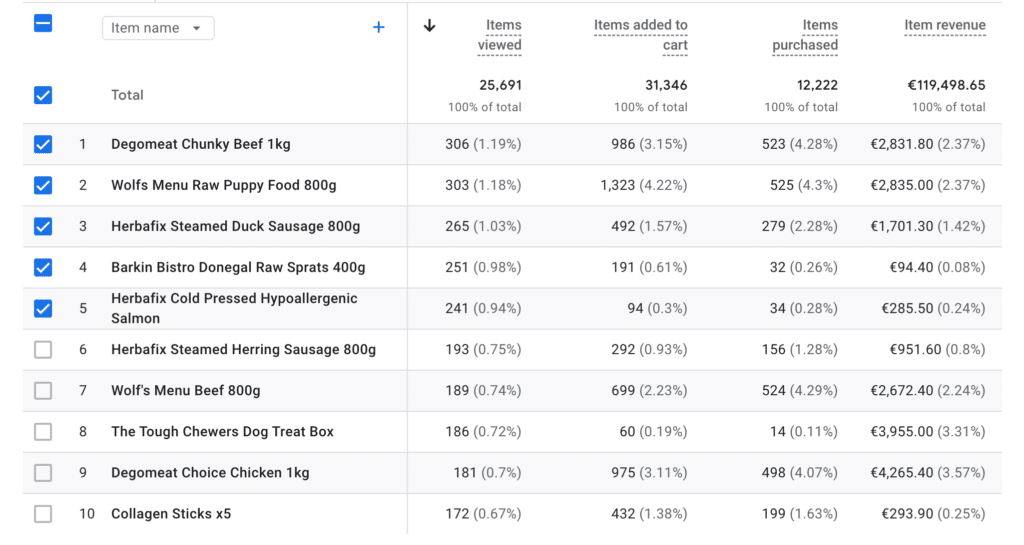Click The Tough Chewers Dog Treat Box name
Screen dimensions: 1024x545
[222, 432]
